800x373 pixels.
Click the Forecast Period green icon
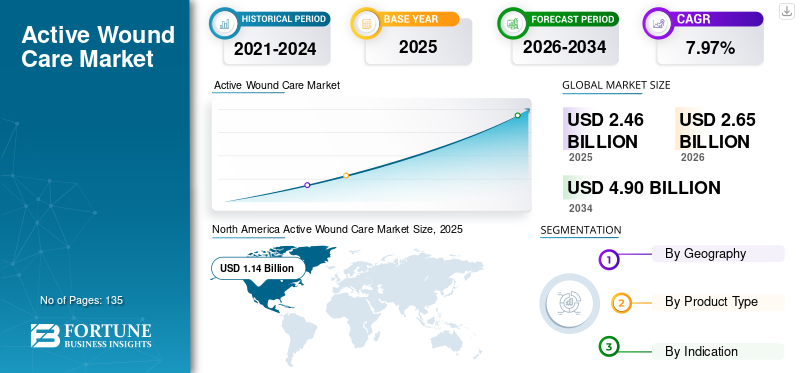pyautogui.click(x=513, y=23)
